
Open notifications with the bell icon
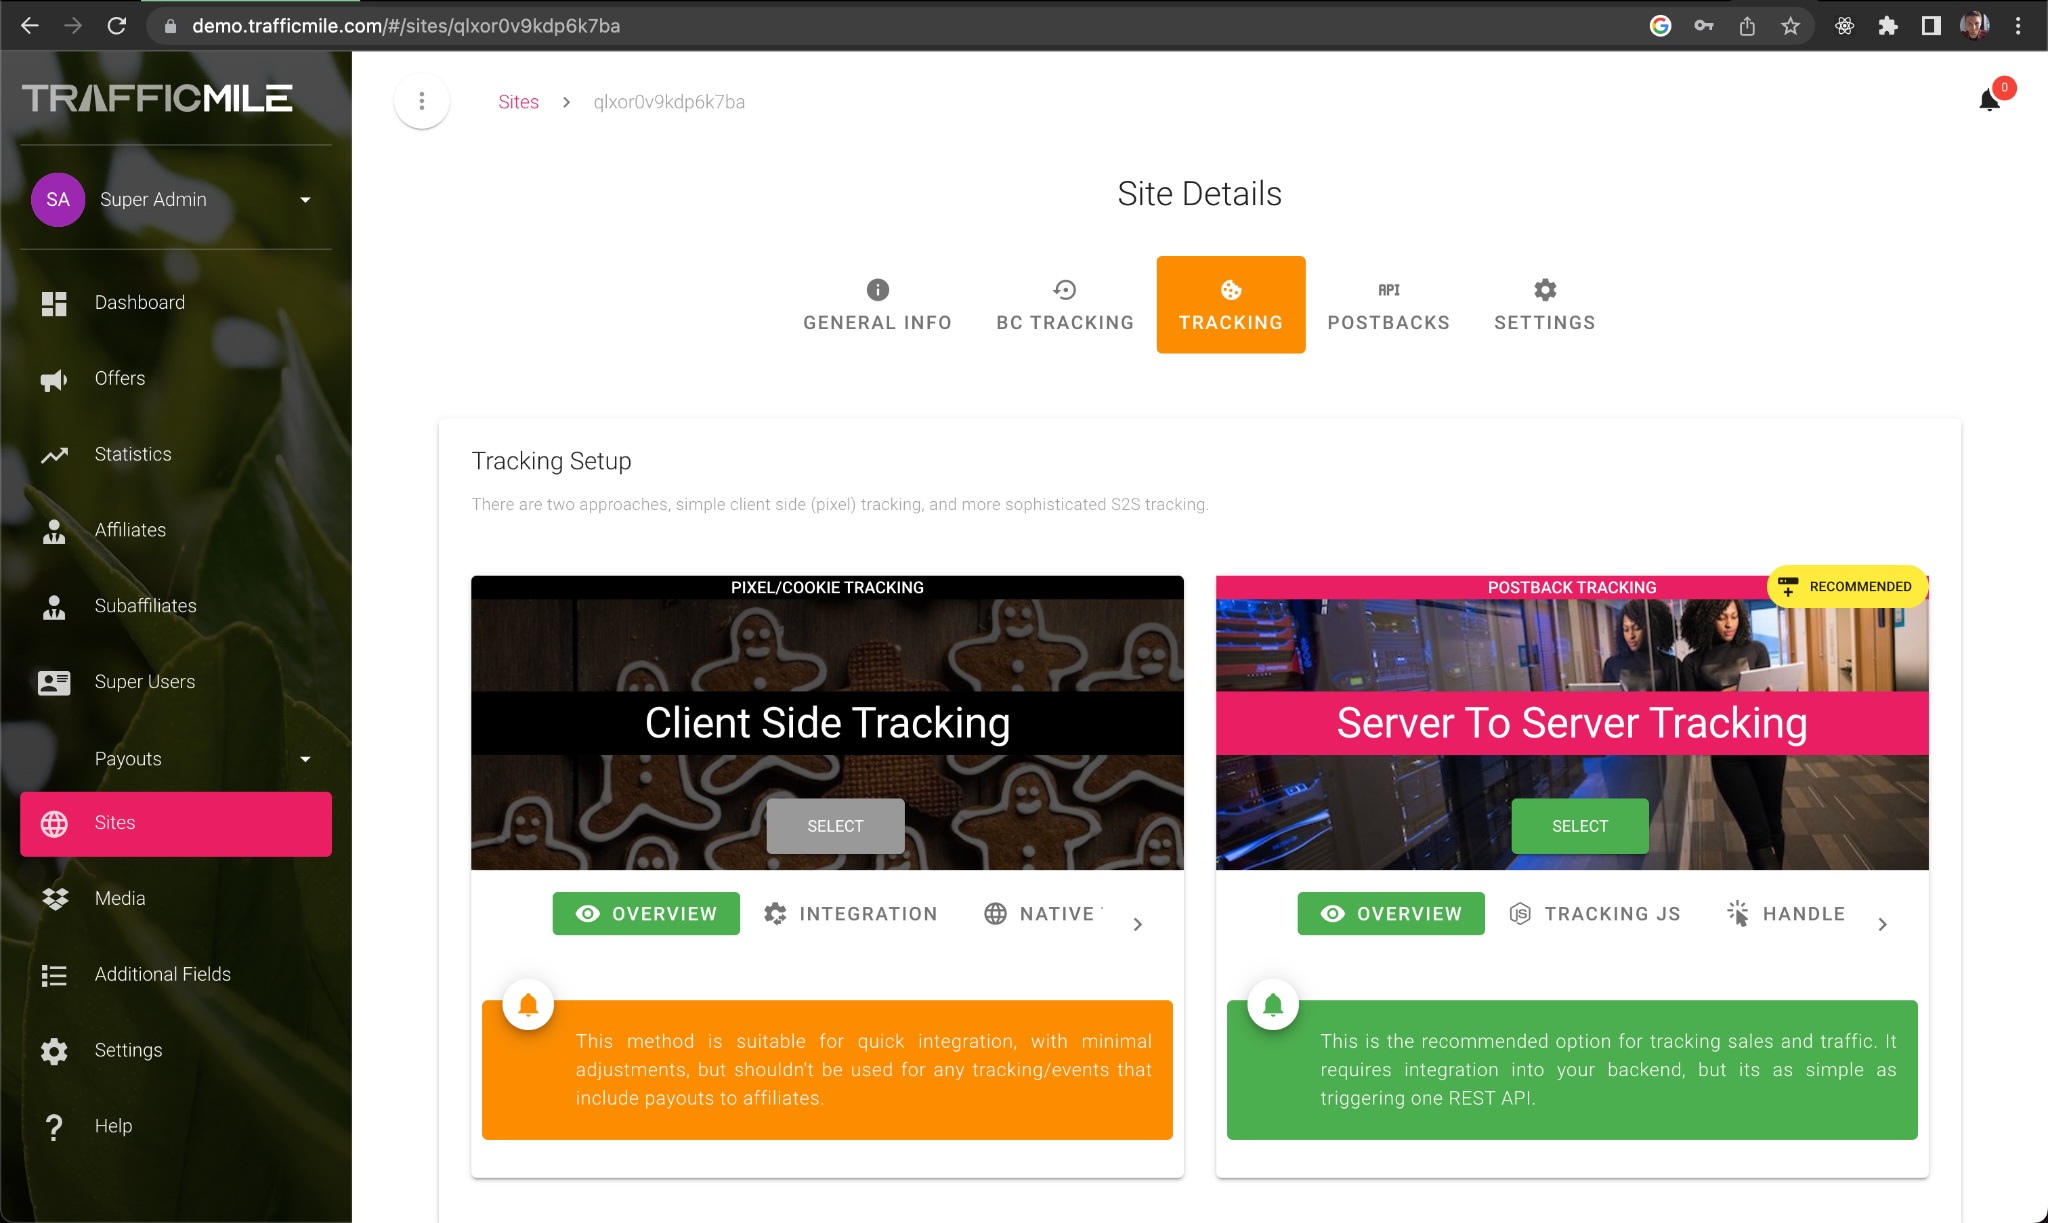1988,100
